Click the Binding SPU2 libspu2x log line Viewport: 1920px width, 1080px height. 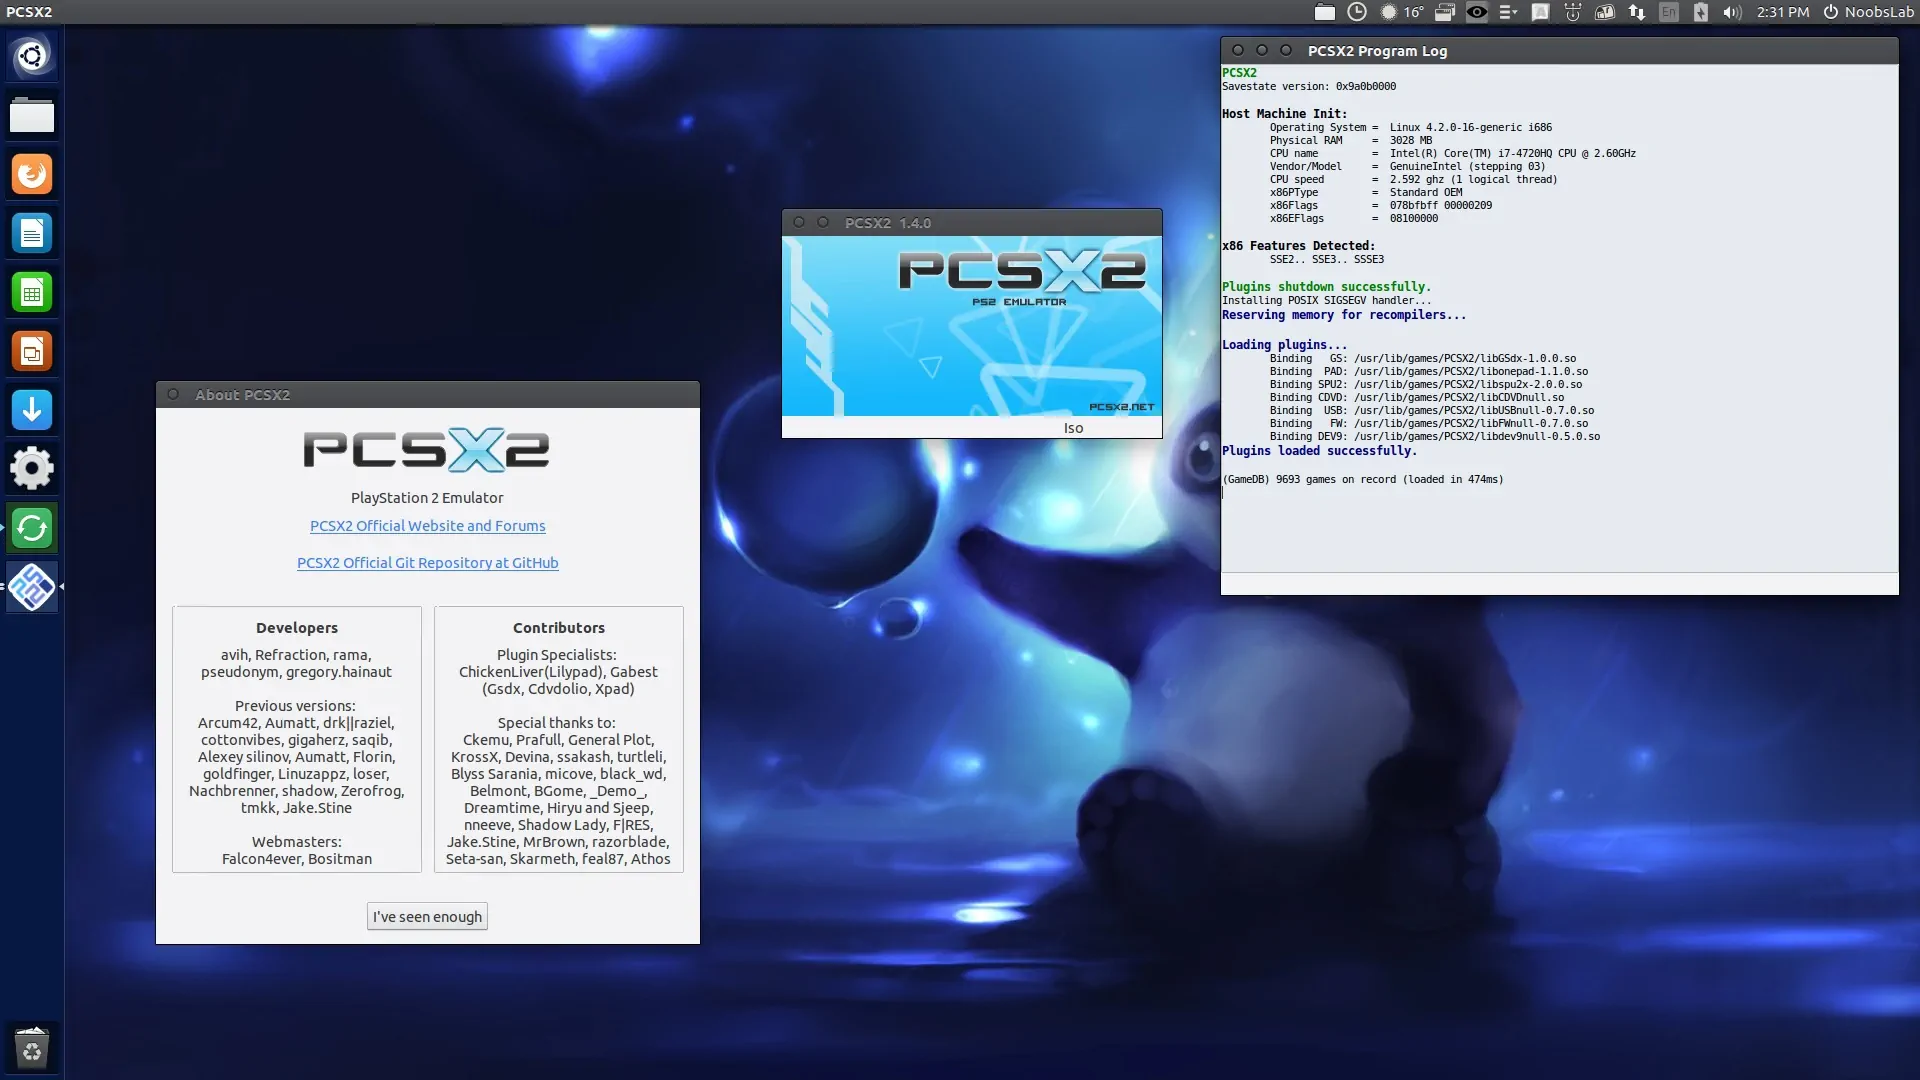[1426, 384]
